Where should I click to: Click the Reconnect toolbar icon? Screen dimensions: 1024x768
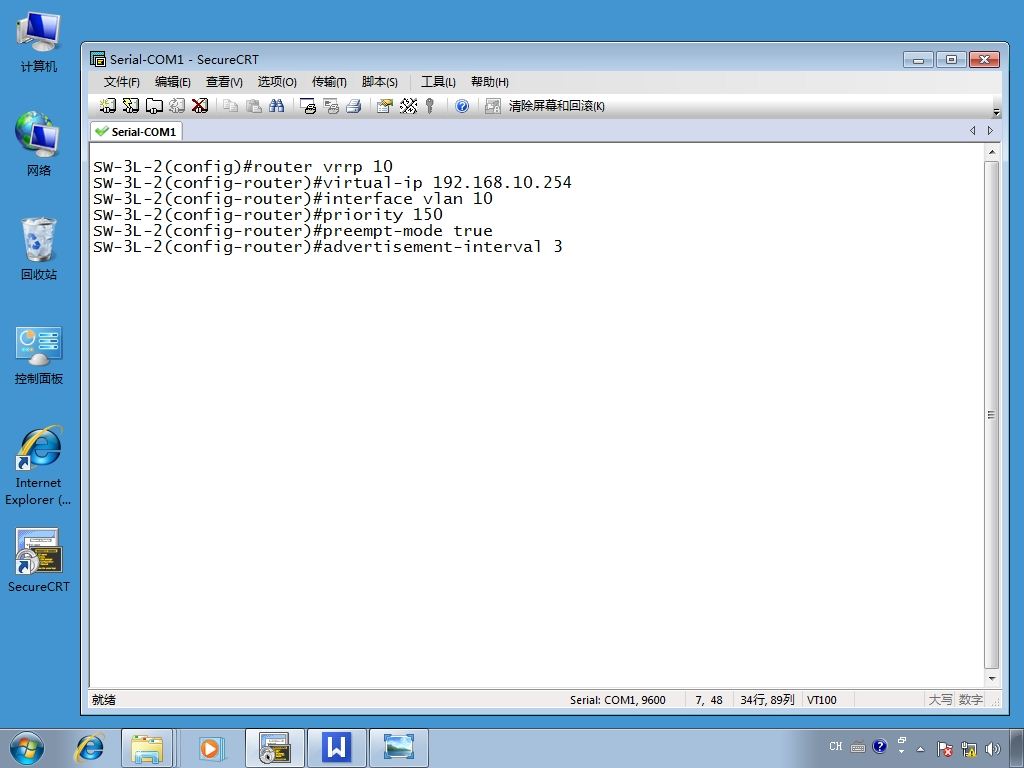(176, 106)
